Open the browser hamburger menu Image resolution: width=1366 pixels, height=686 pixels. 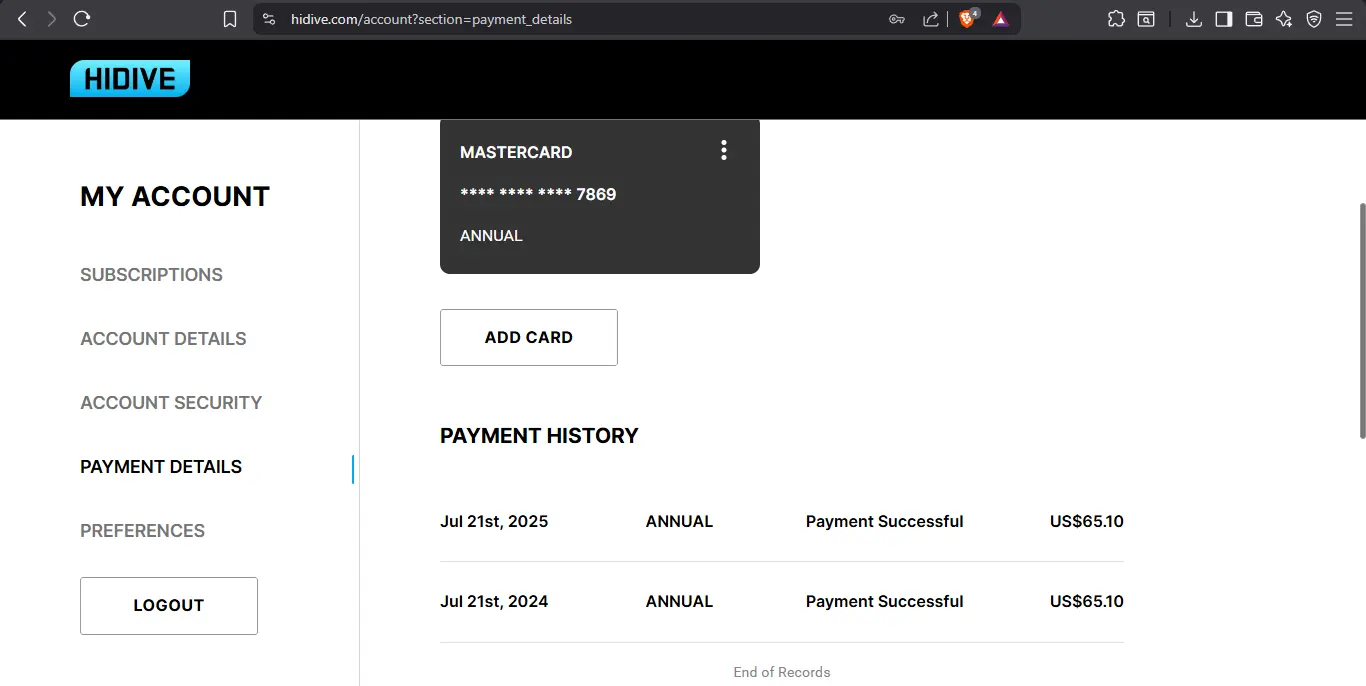[1344, 19]
